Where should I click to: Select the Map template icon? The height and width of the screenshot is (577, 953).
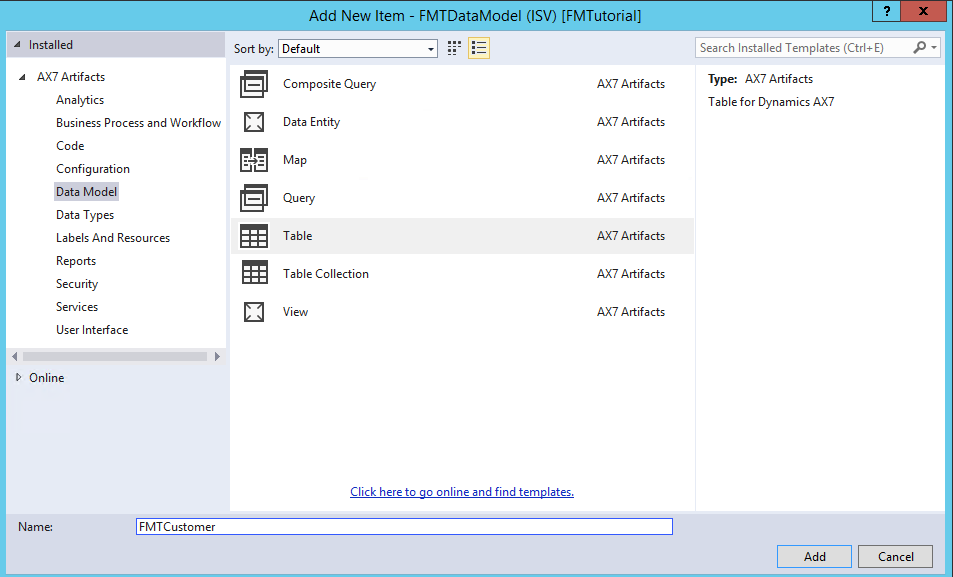(x=254, y=160)
